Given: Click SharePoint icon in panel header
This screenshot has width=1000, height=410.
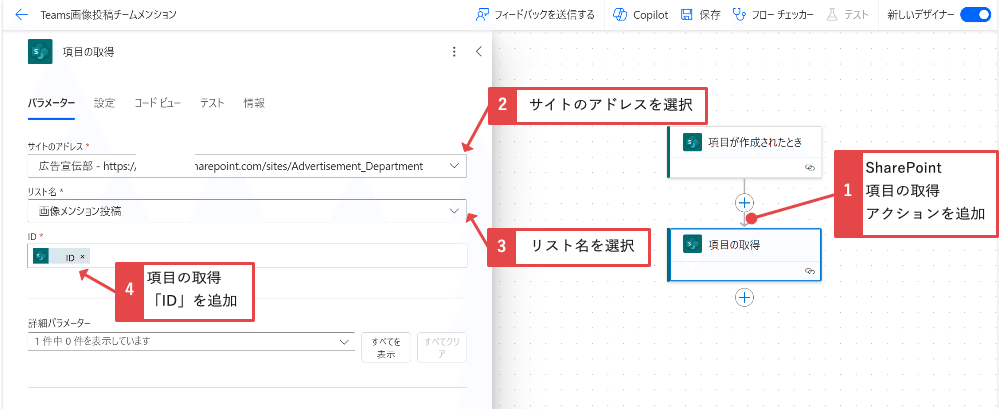Looking at the screenshot, I should 40,52.
